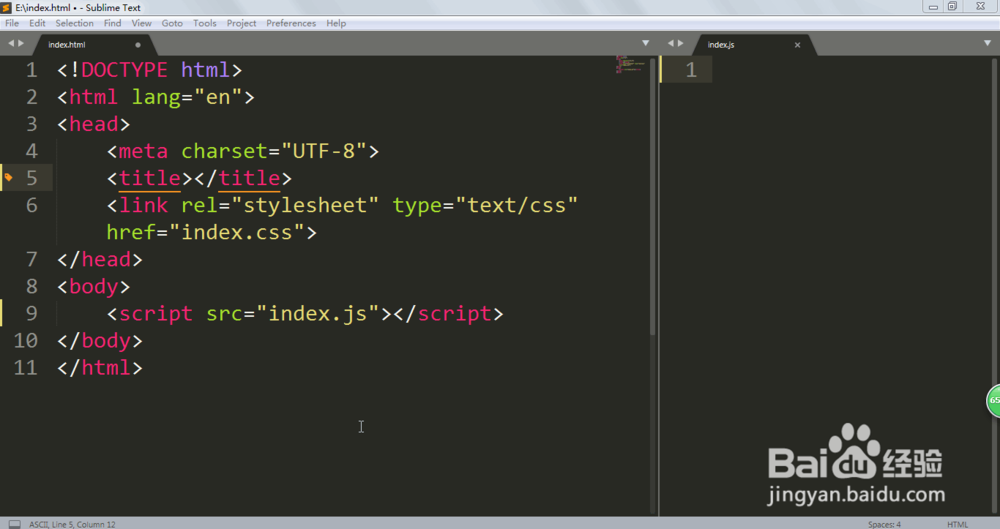Viewport: 1000px width, 529px height.
Task: Restore down the Sublime Text window
Action: pos(952,6)
